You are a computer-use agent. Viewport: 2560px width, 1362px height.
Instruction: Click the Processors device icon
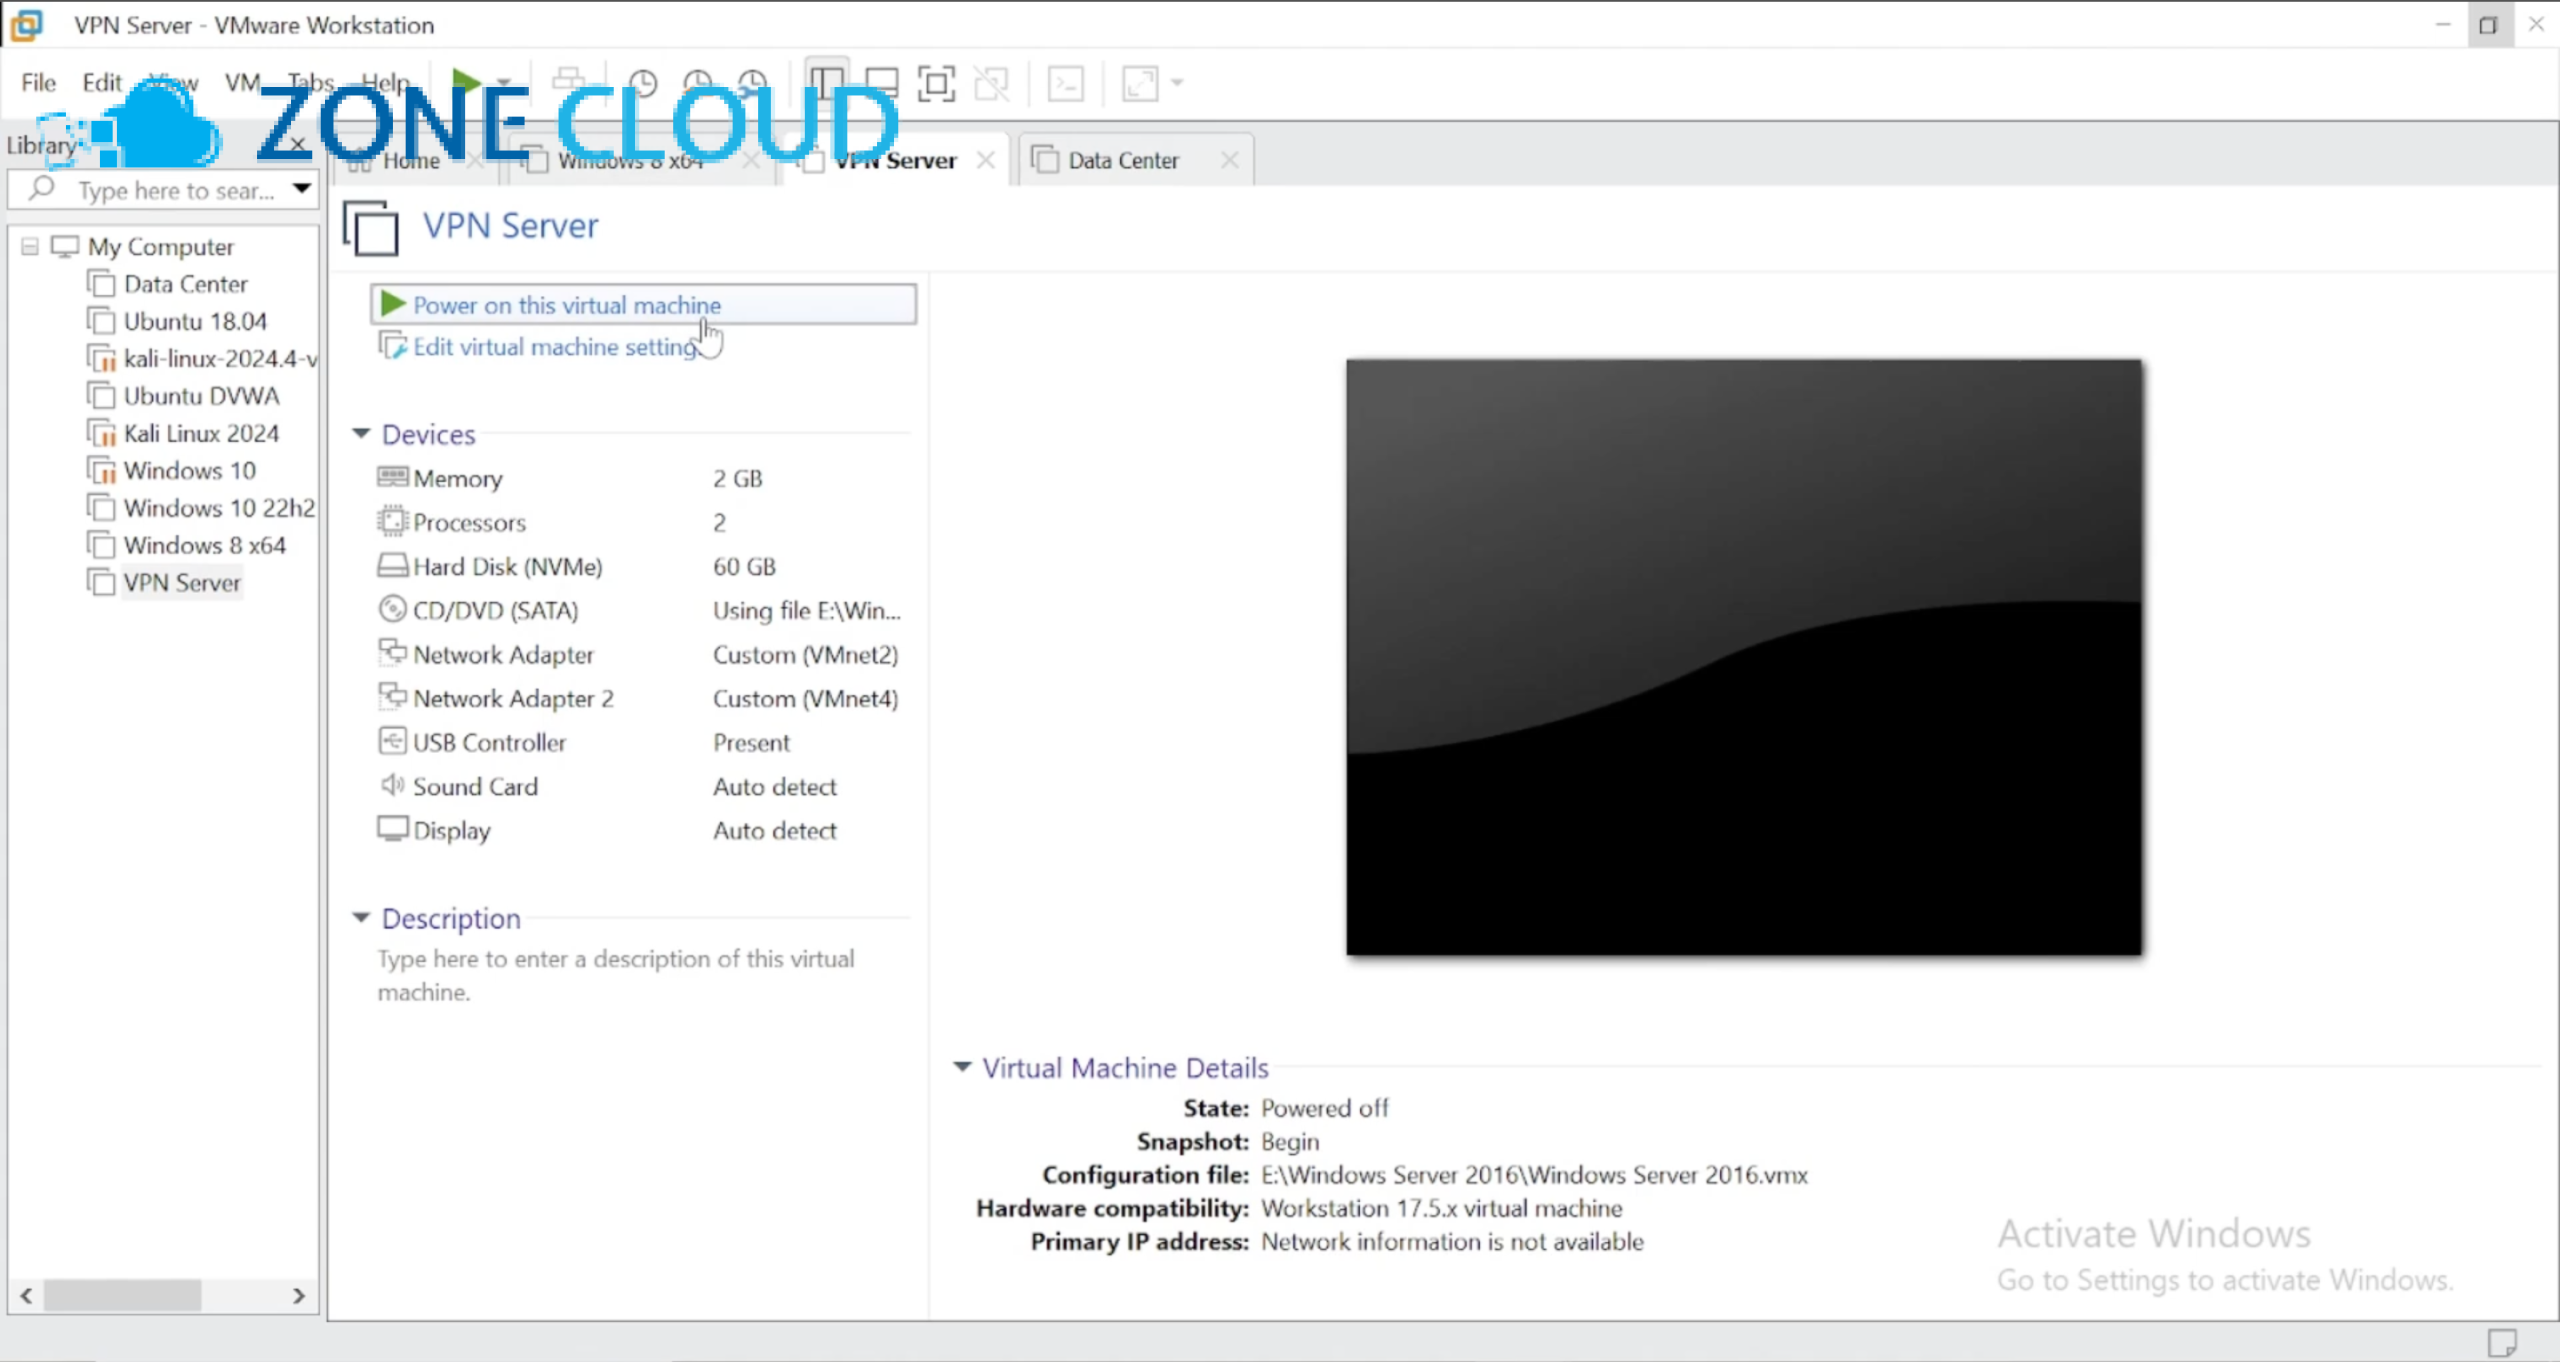tap(392, 521)
